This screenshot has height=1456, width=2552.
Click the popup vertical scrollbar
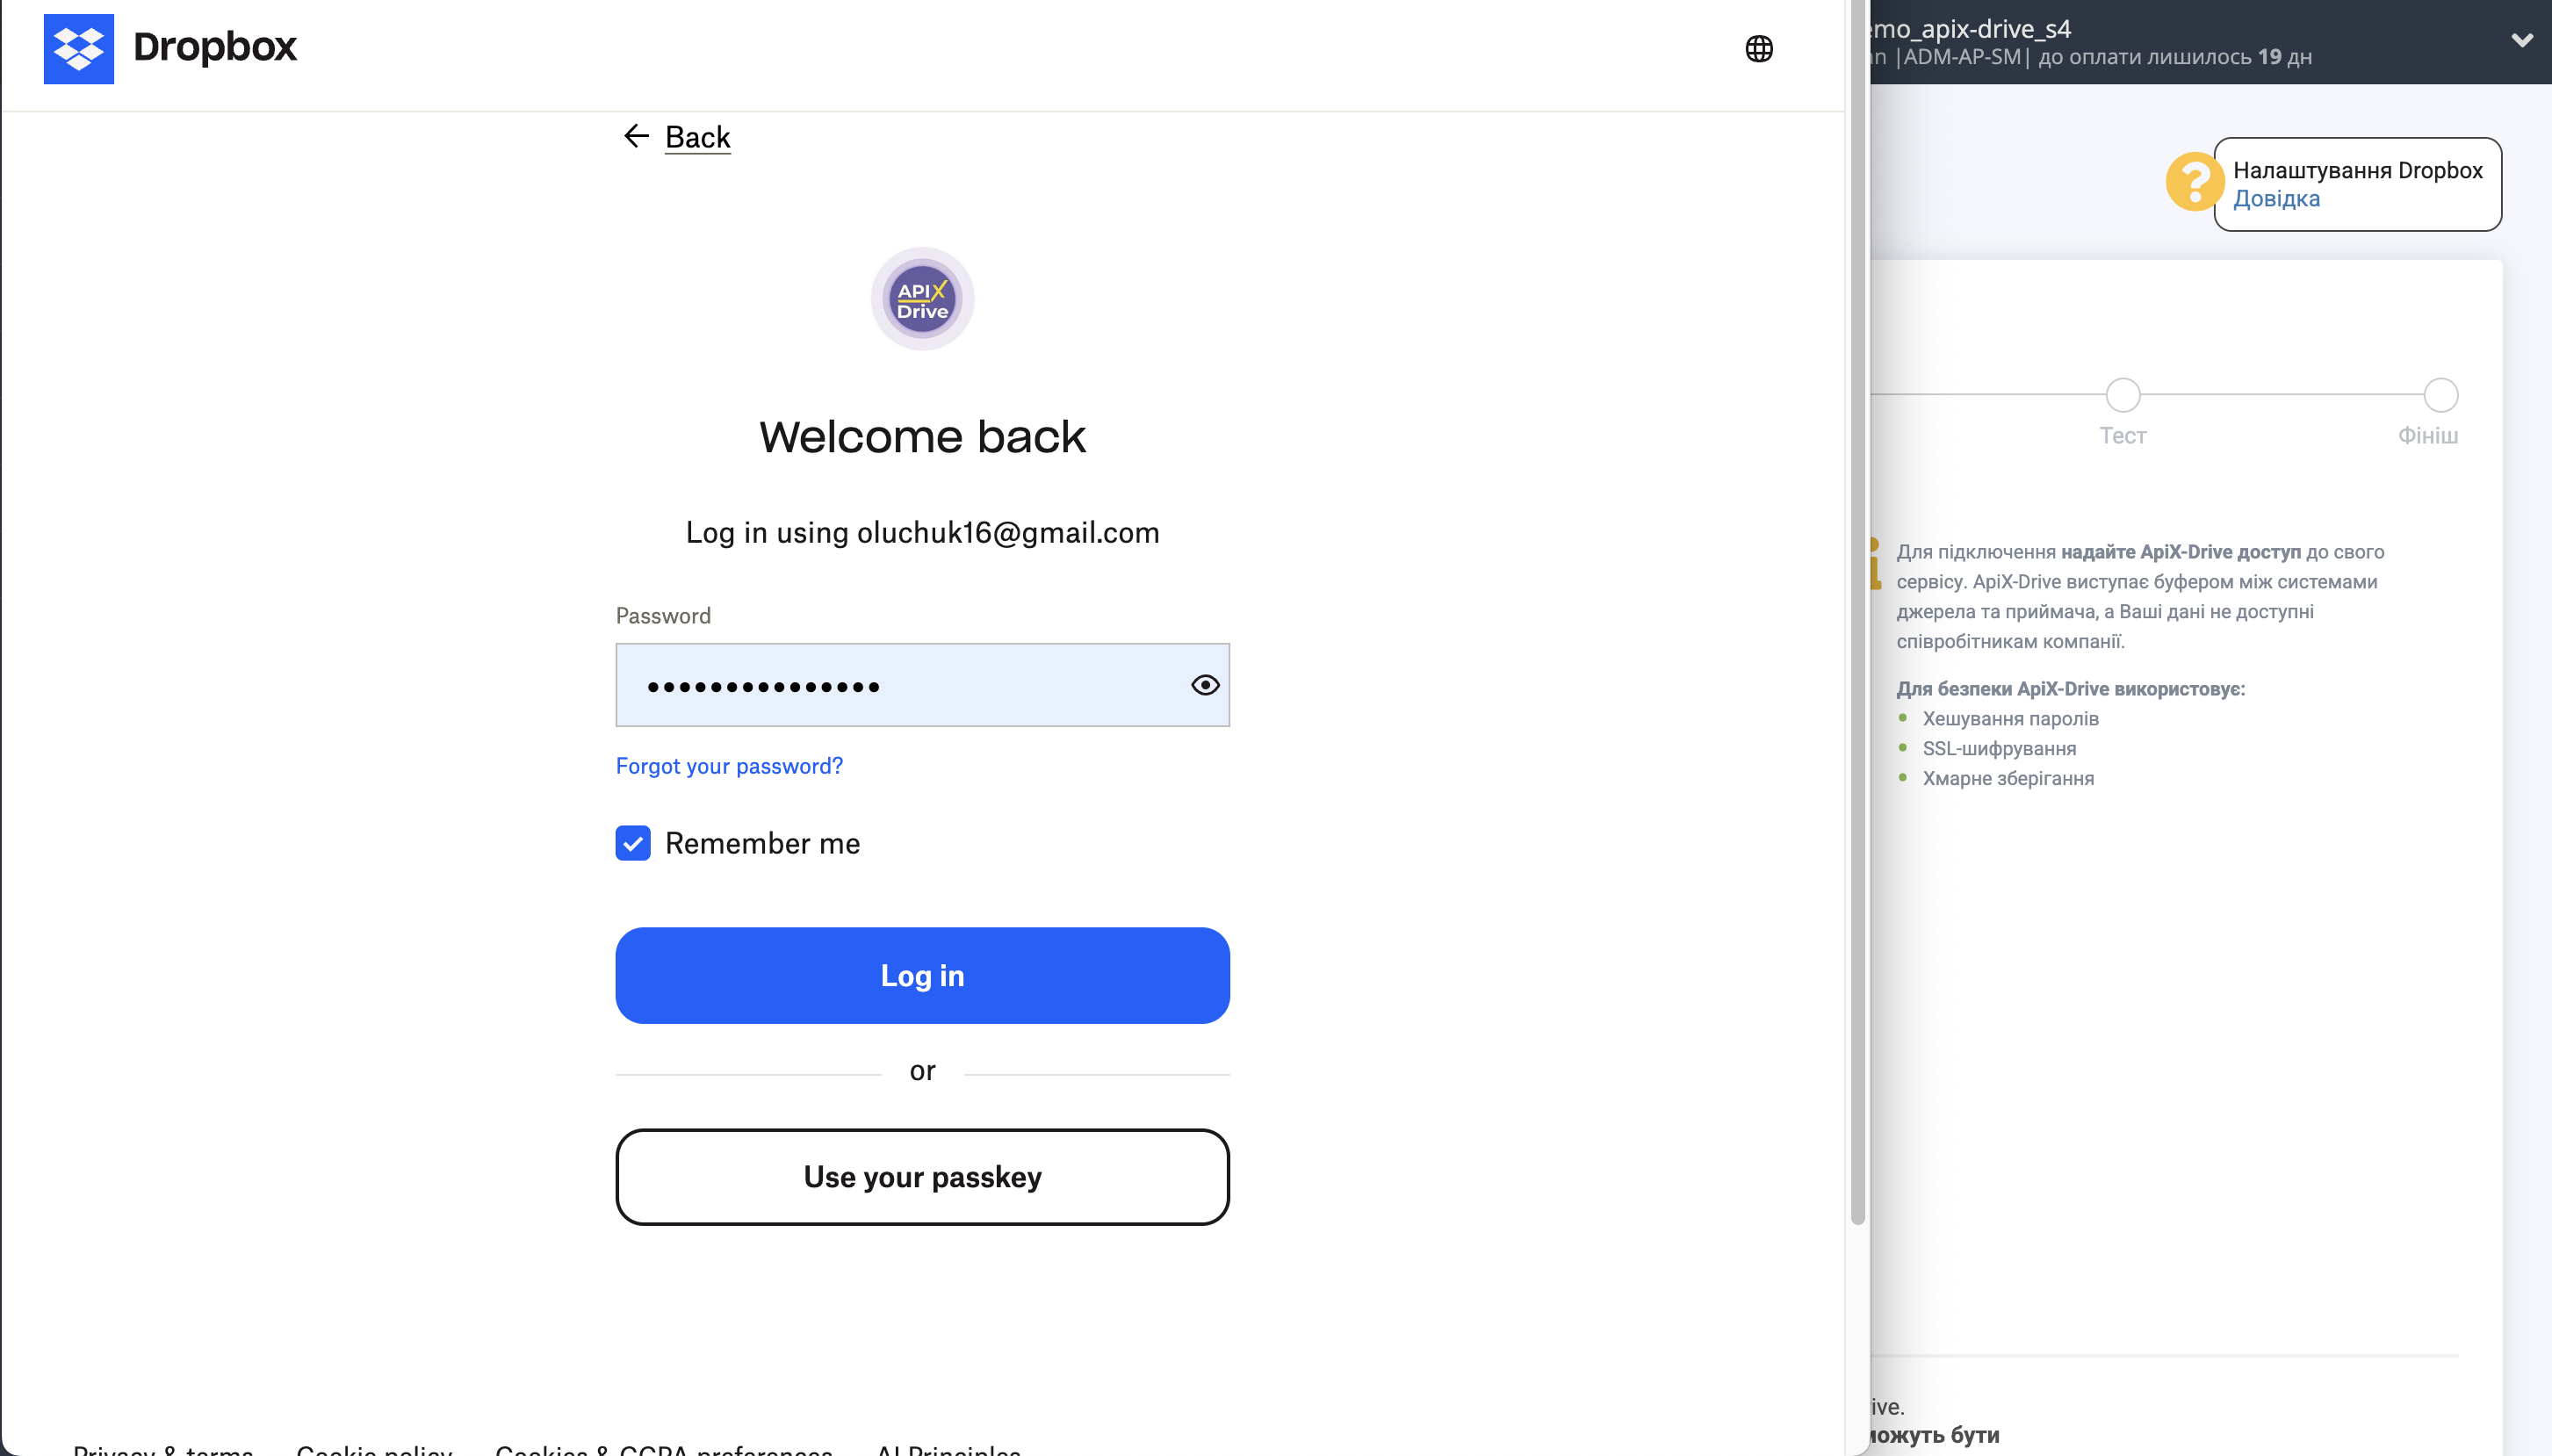coord(1857,600)
